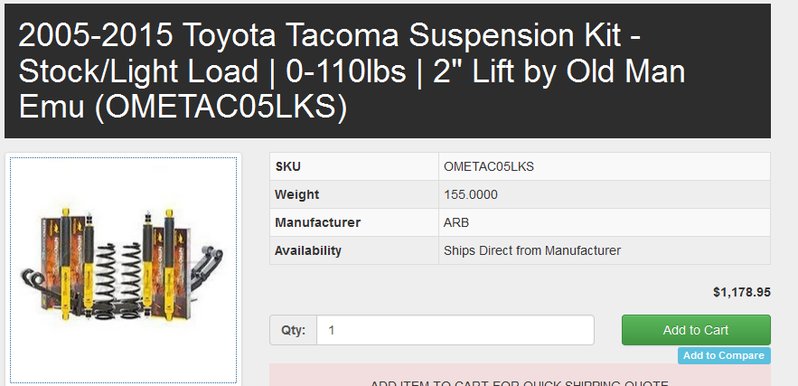The image size is (798, 386).
Task: Click the black coil springs in the product photo
Action: point(118,279)
